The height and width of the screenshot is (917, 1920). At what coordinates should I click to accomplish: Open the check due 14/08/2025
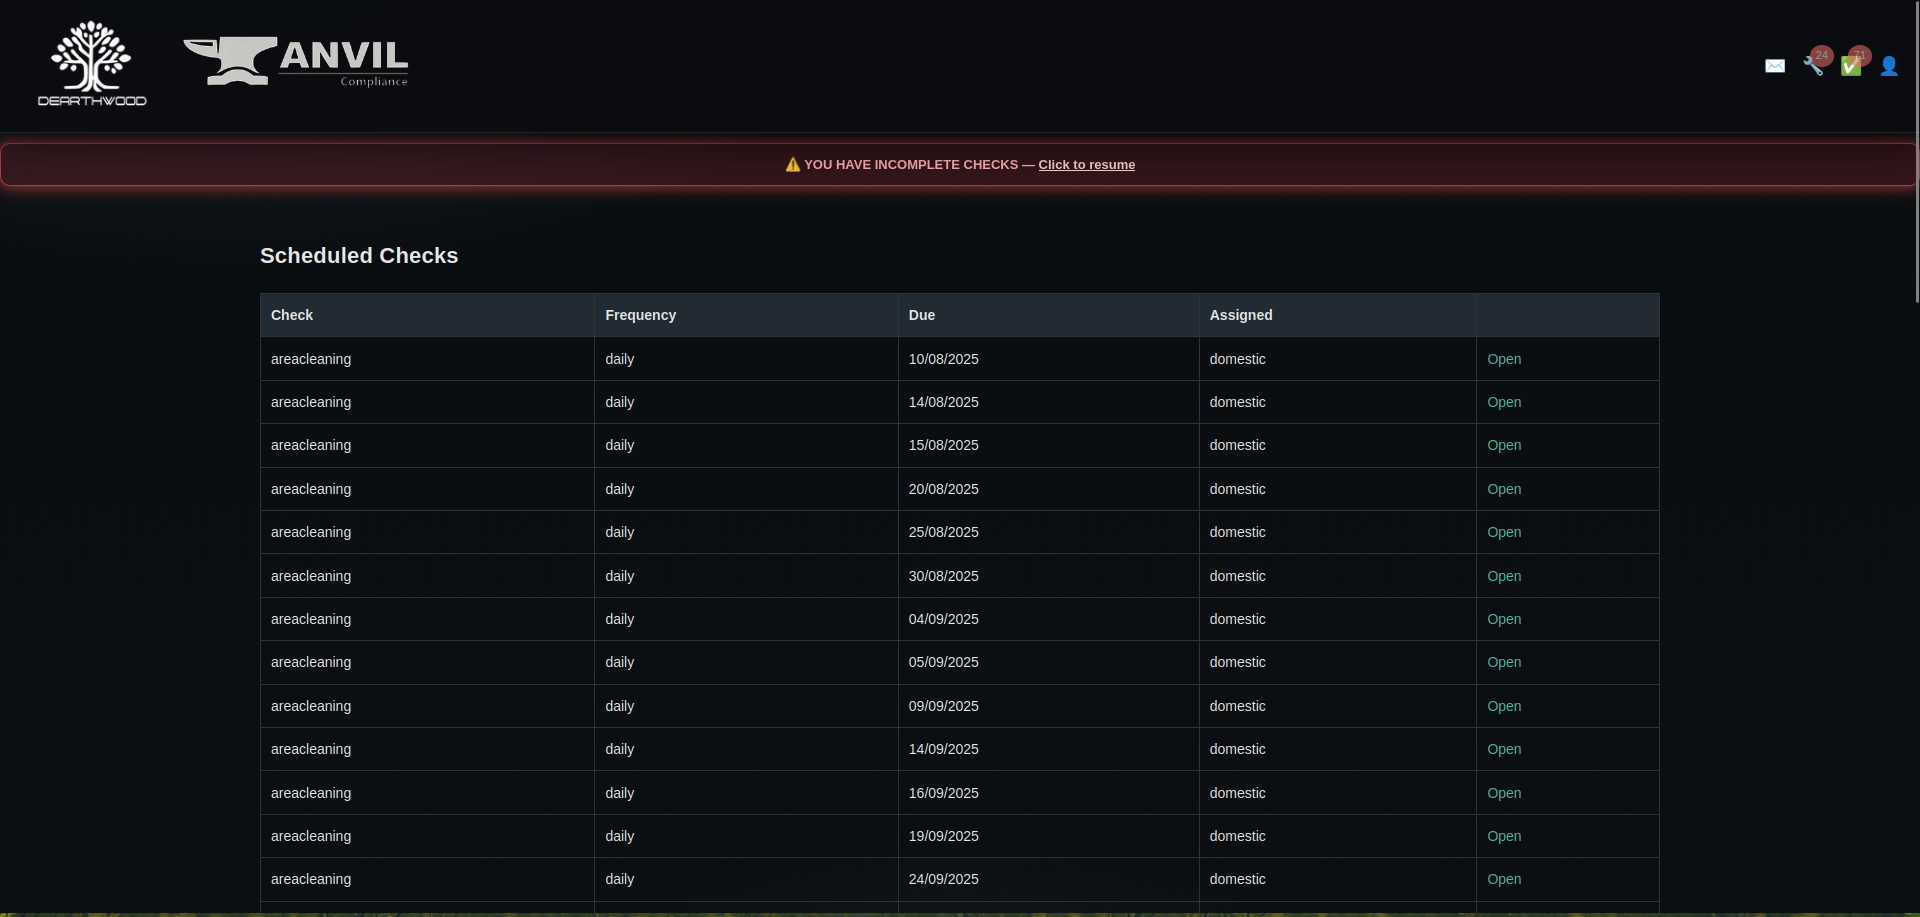click(x=1504, y=402)
